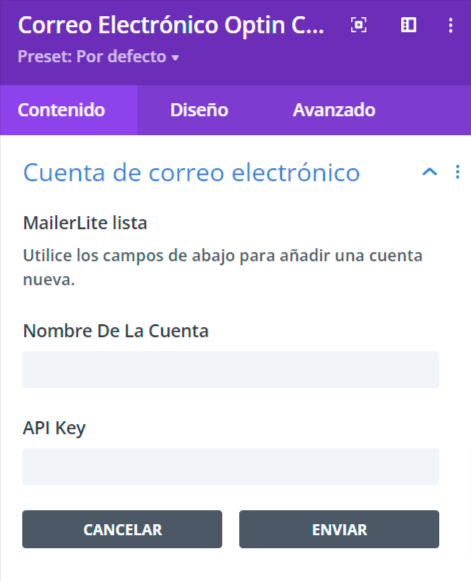
Task: Click the Utilice los campos description text
Action: point(223,267)
